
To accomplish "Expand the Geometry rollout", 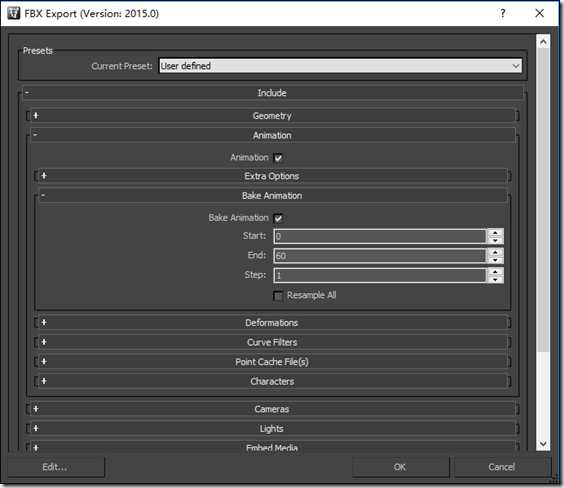I will (x=273, y=116).
